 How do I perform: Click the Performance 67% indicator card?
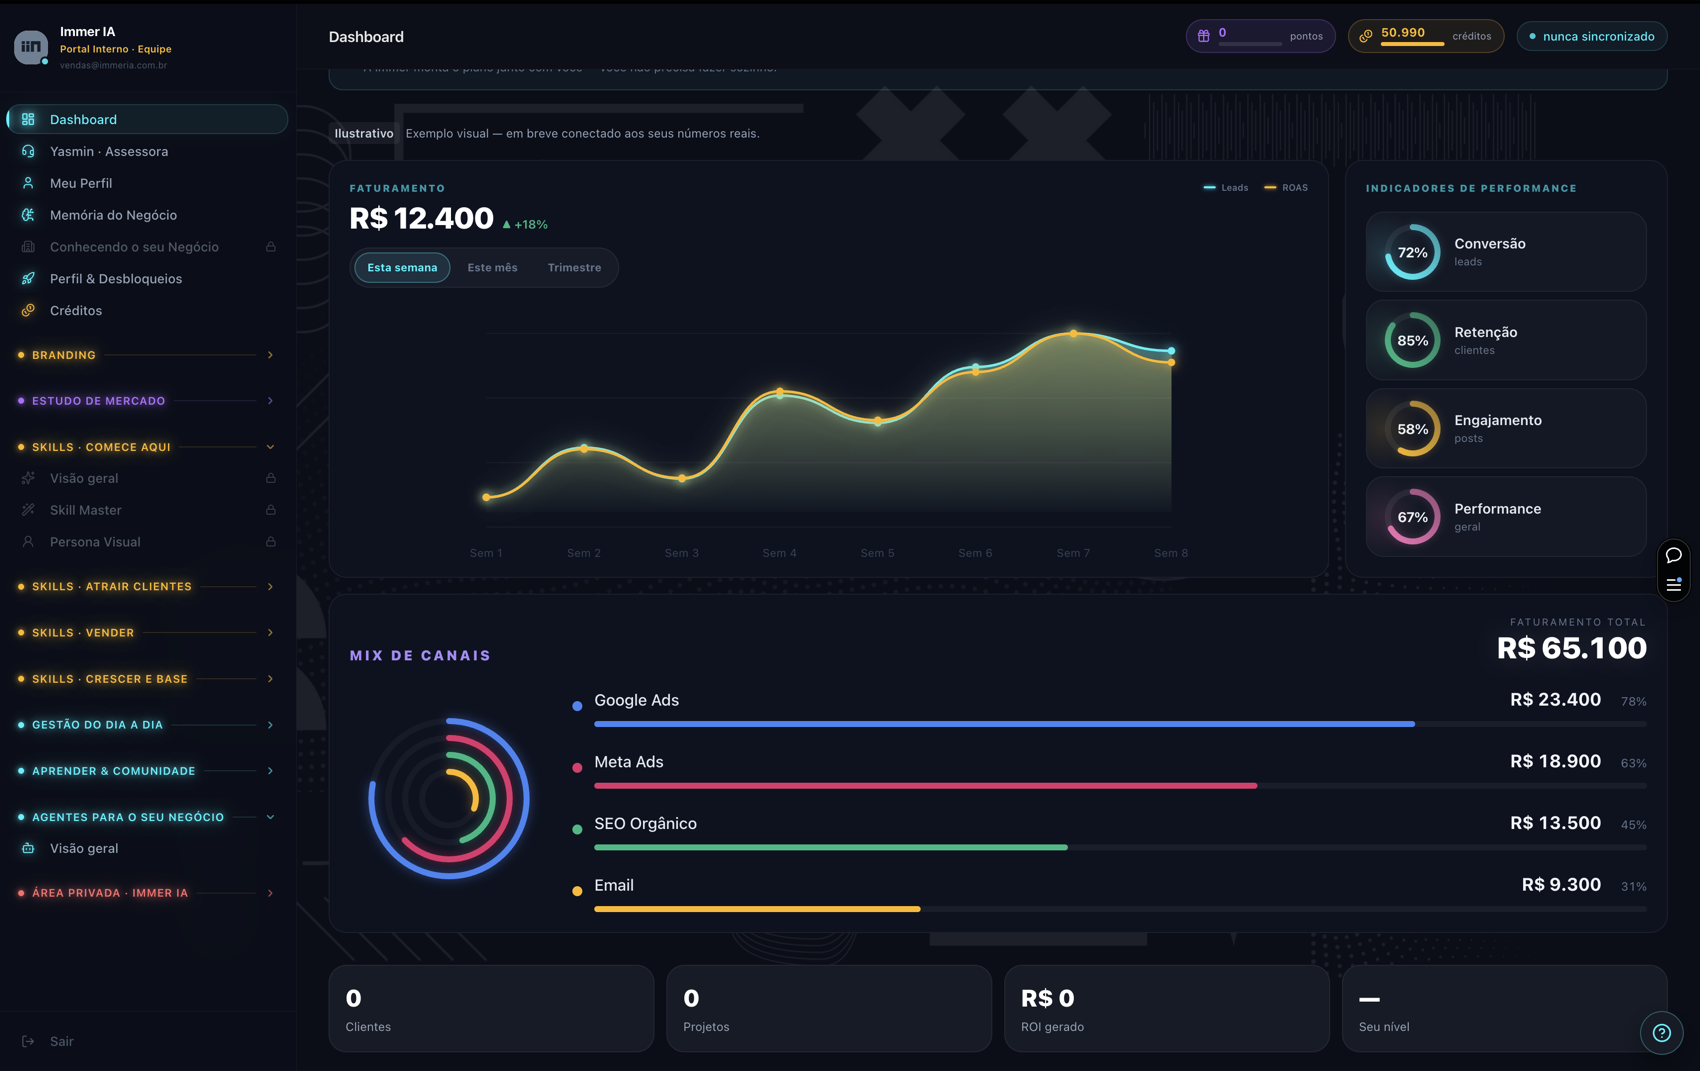point(1506,517)
